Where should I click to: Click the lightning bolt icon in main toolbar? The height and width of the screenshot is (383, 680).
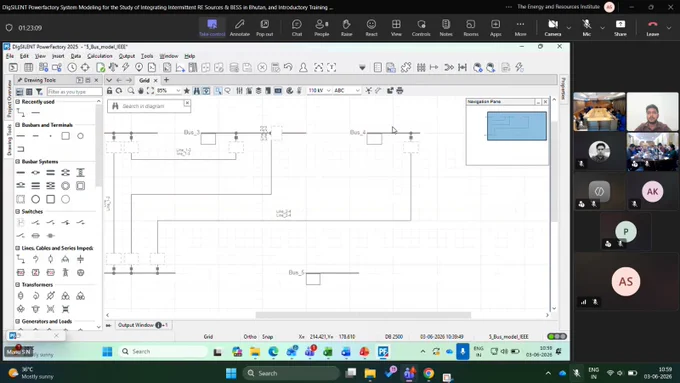(x=126, y=67)
